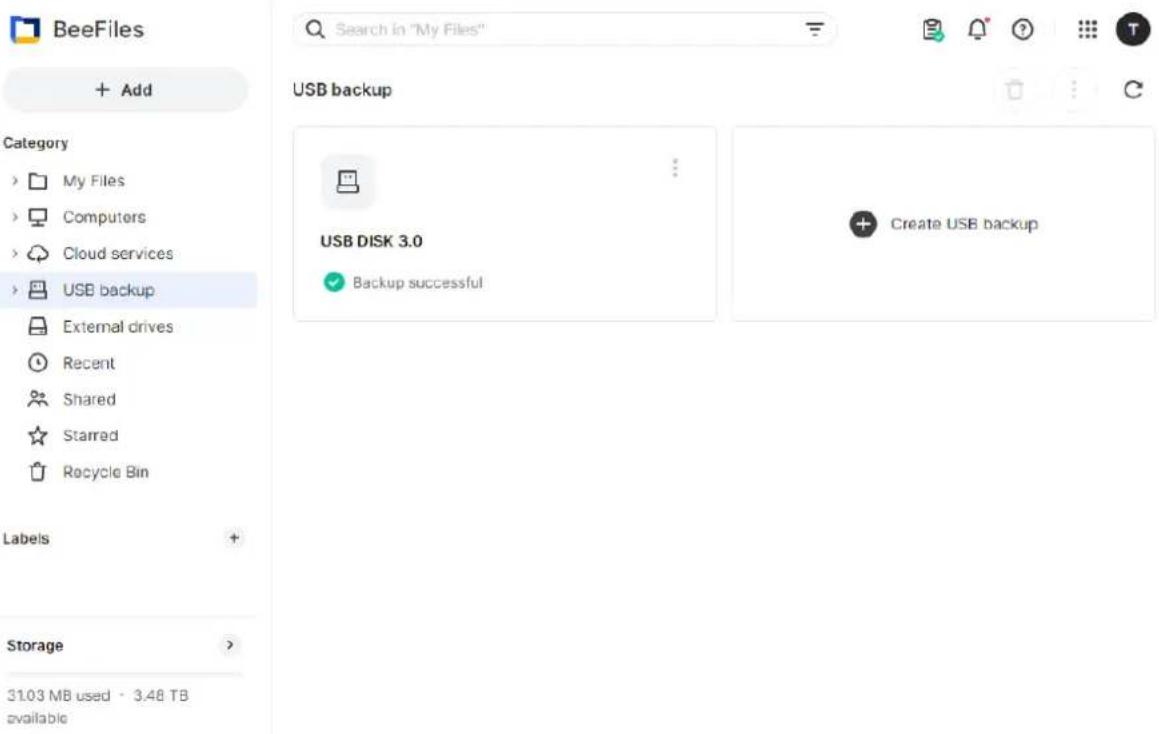Open Recycle Bin category
1159x734 pixels.
pyautogui.click(x=129, y=472)
